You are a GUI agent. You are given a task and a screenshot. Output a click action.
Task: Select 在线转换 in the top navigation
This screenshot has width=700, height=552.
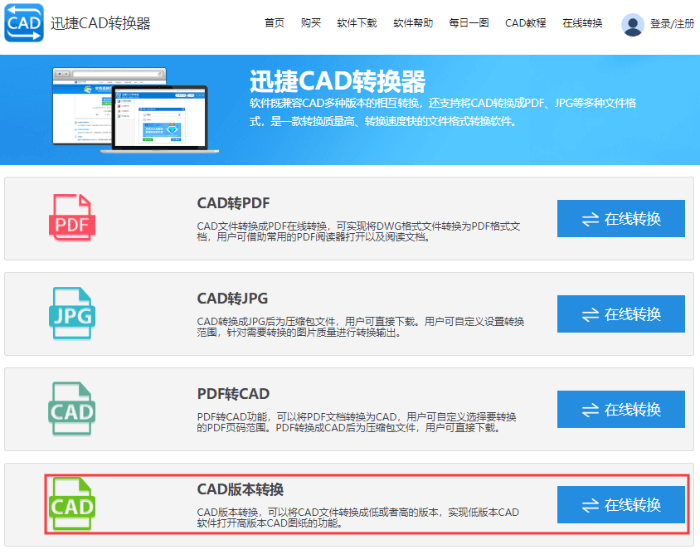pyautogui.click(x=582, y=23)
